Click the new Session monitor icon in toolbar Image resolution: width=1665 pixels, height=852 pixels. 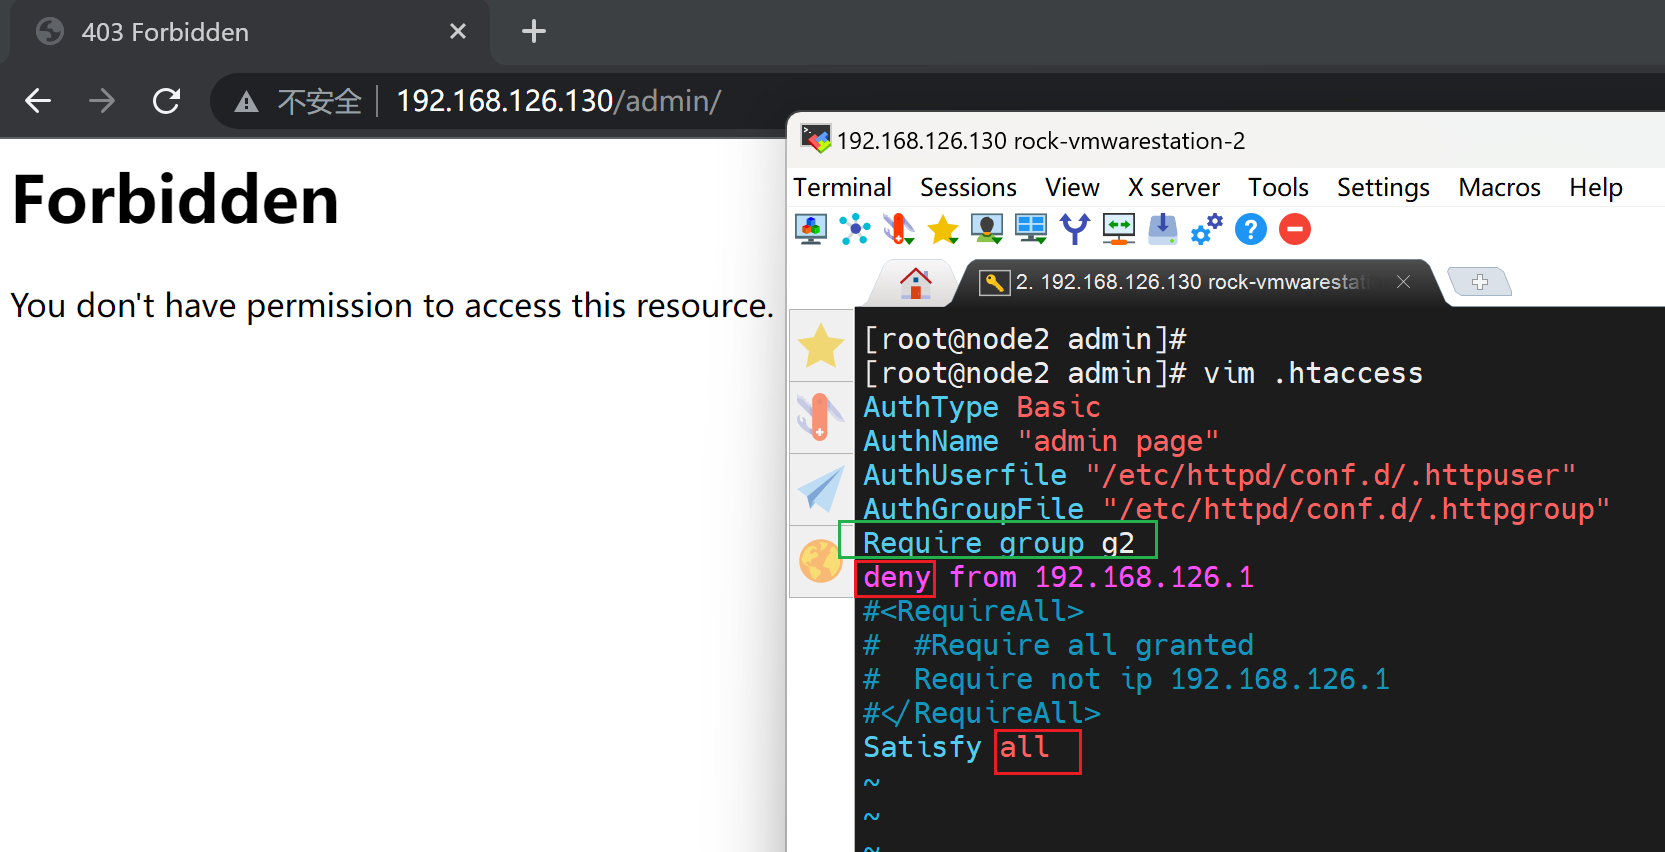pyautogui.click(x=810, y=229)
